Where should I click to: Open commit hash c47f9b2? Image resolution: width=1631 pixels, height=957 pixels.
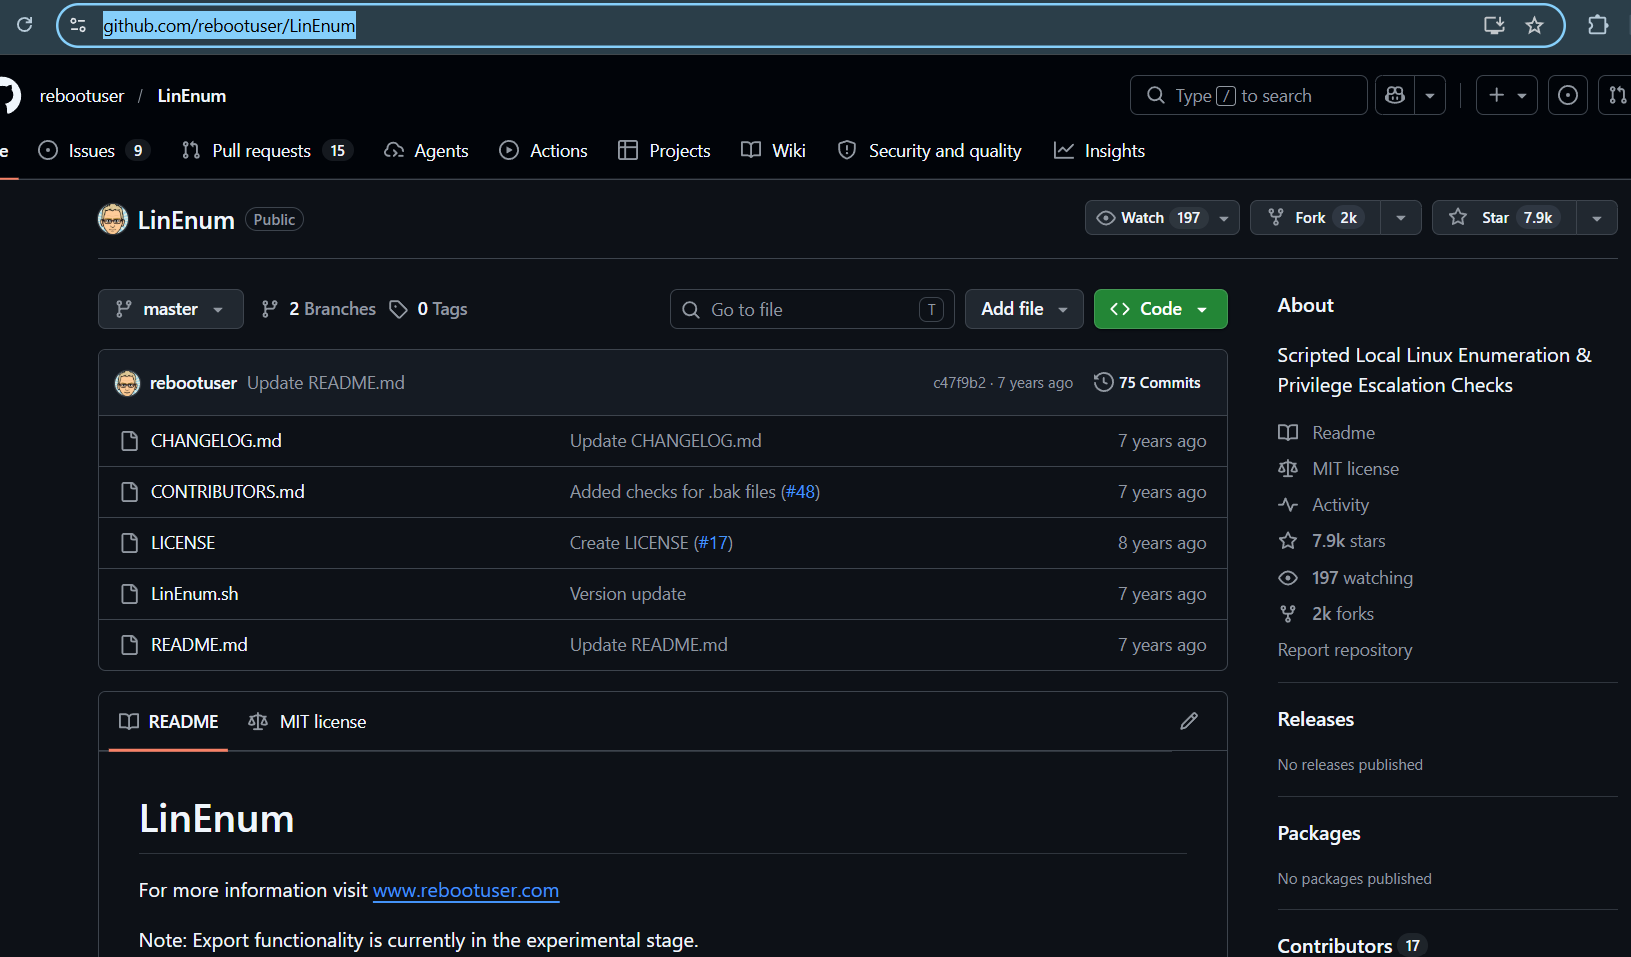click(x=959, y=383)
